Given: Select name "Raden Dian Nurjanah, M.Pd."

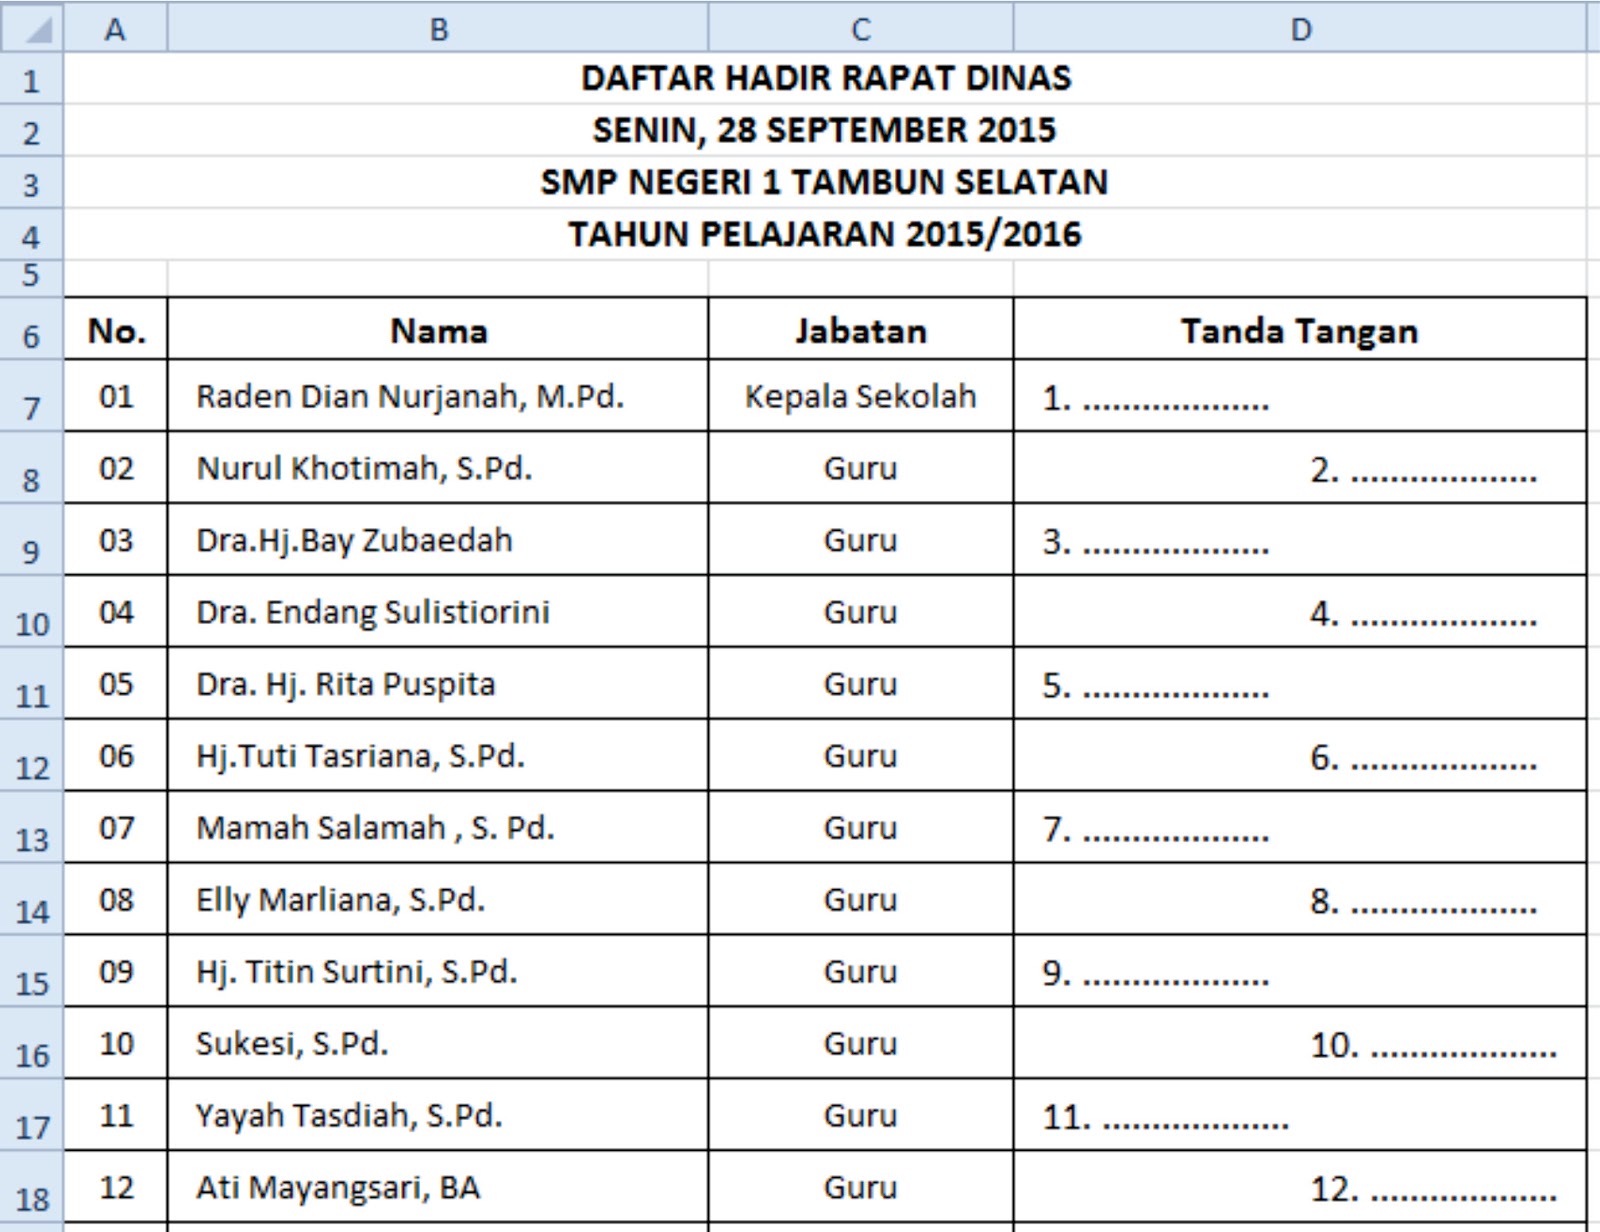Looking at the screenshot, I should [x=410, y=397].
